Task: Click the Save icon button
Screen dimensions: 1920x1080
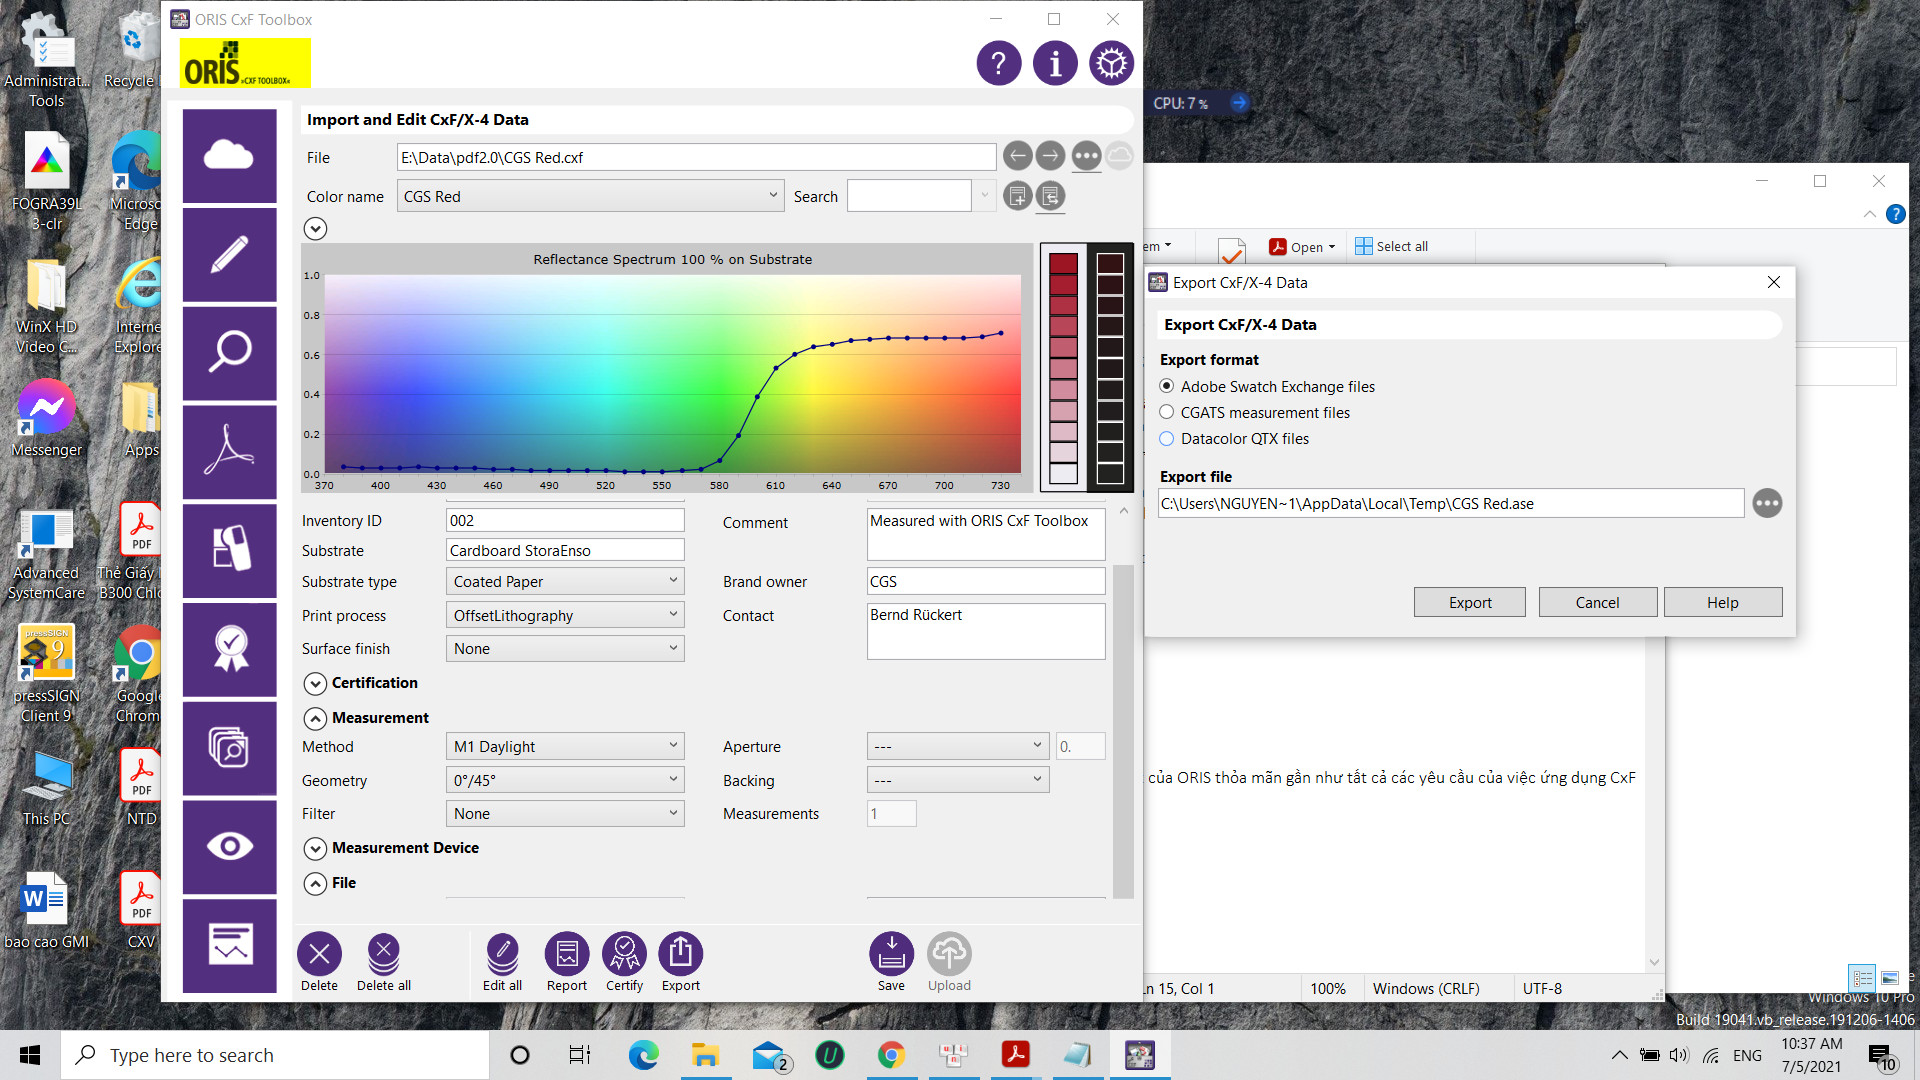Action: [x=890, y=954]
